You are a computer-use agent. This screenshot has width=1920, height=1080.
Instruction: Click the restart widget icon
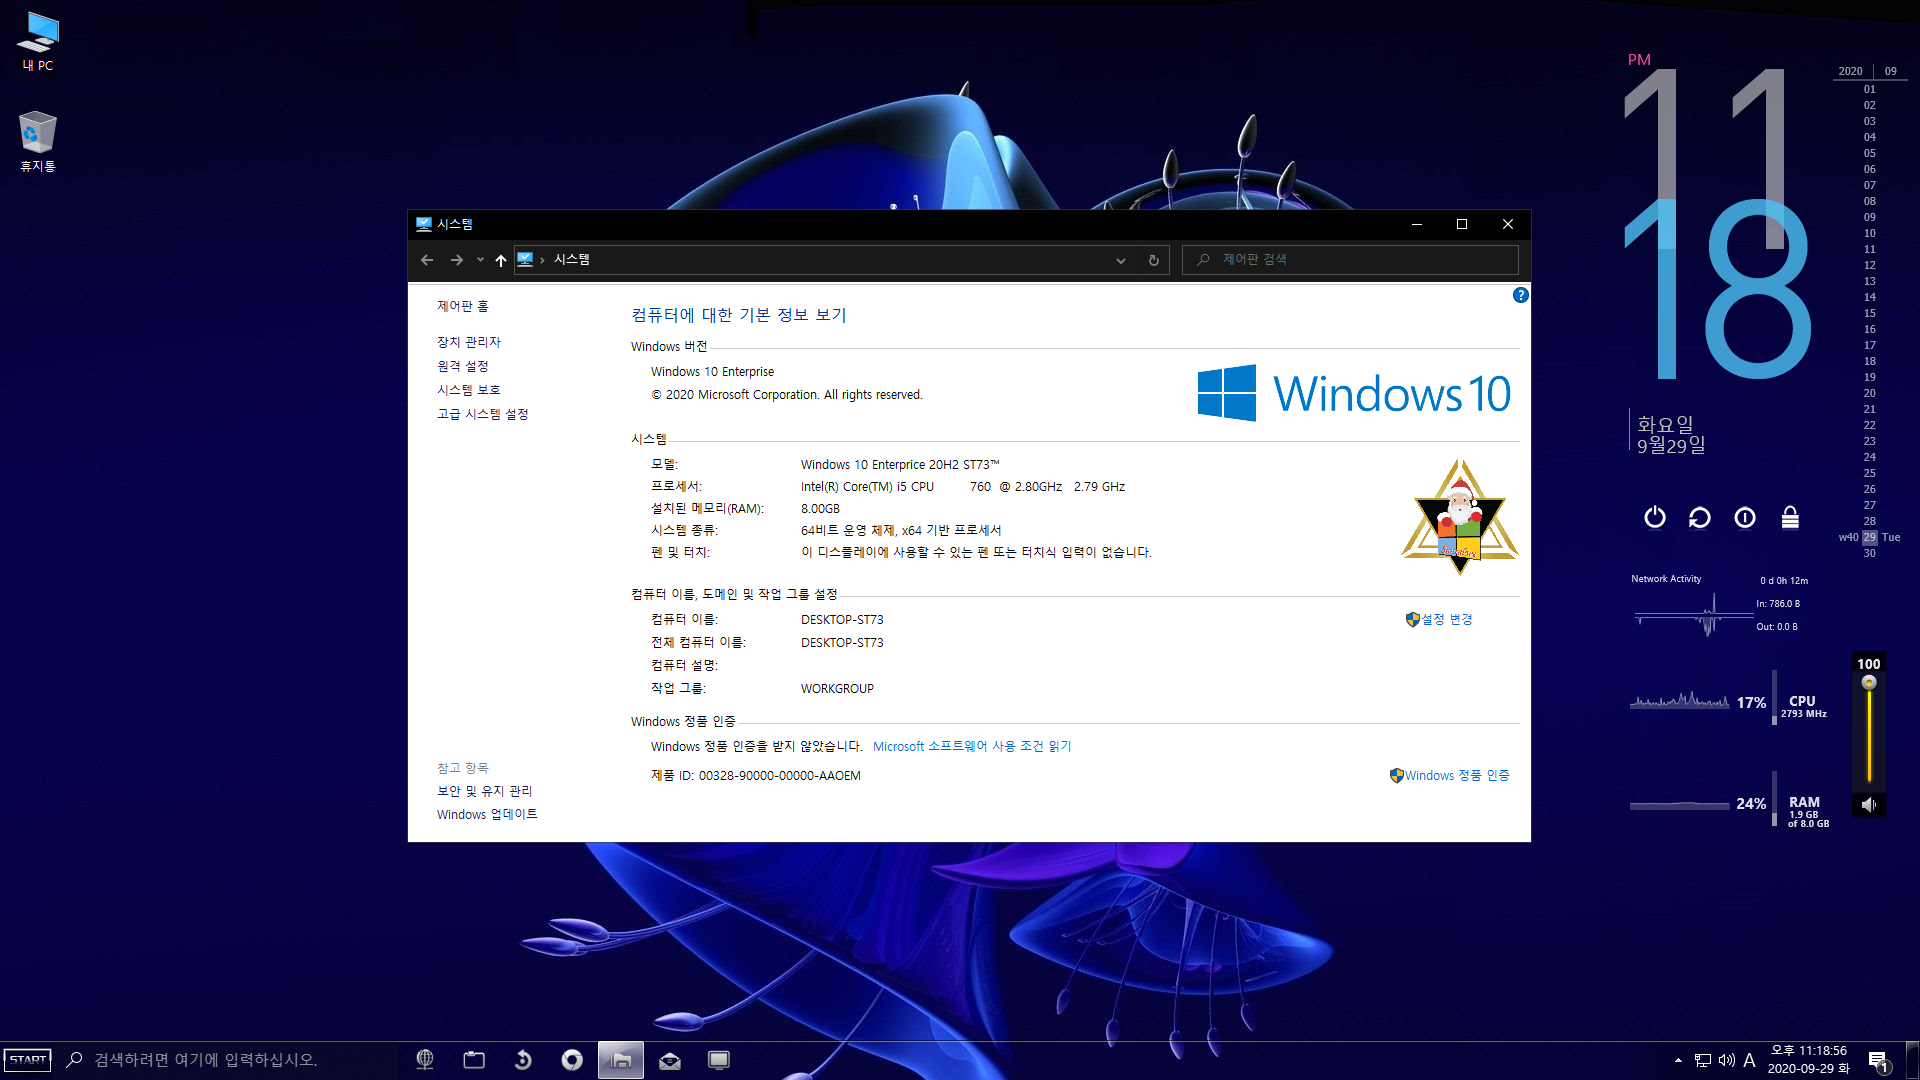1700,517
